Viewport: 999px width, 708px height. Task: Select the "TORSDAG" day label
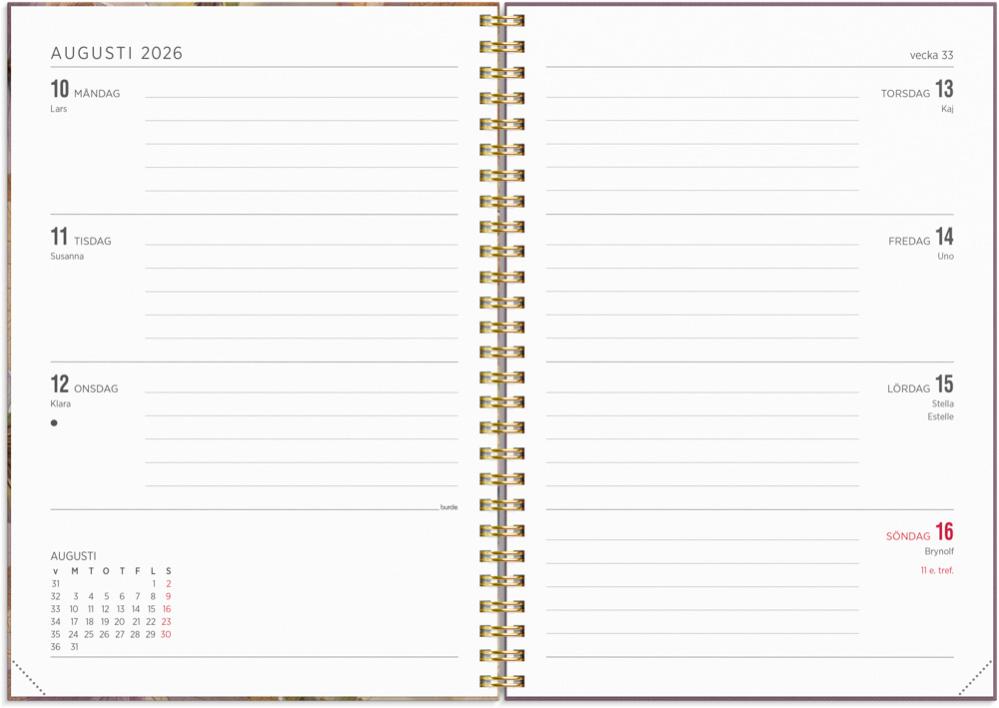[x=905, y=94]
